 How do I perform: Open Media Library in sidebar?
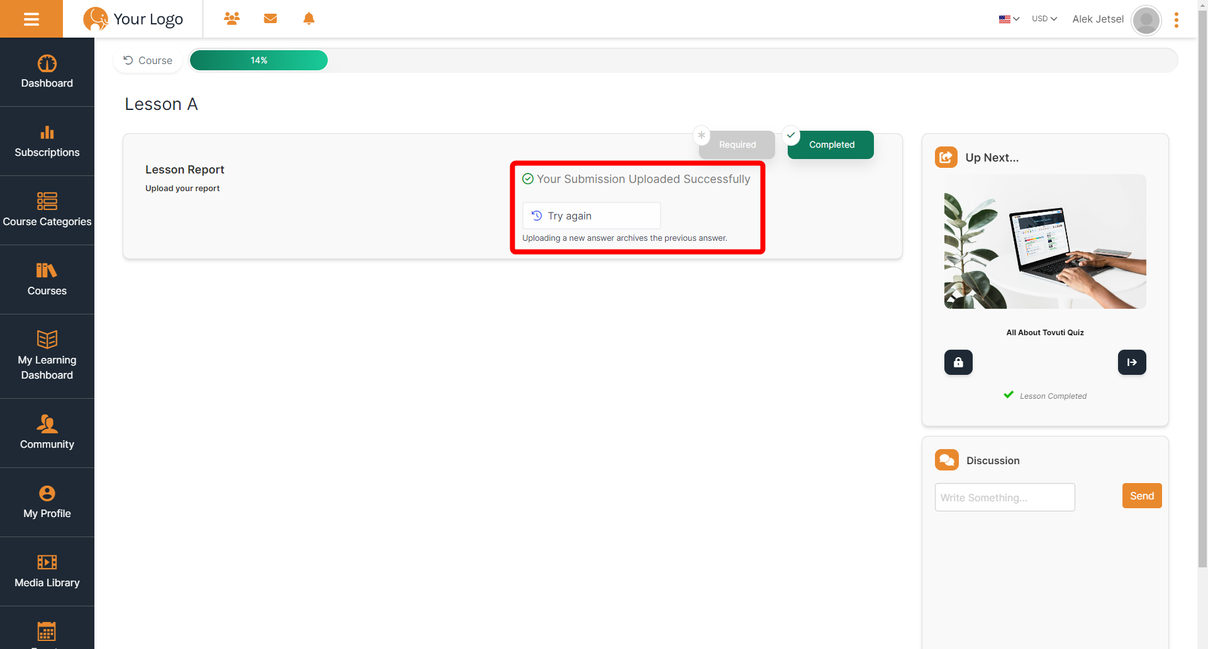click(x=47, y=571)
